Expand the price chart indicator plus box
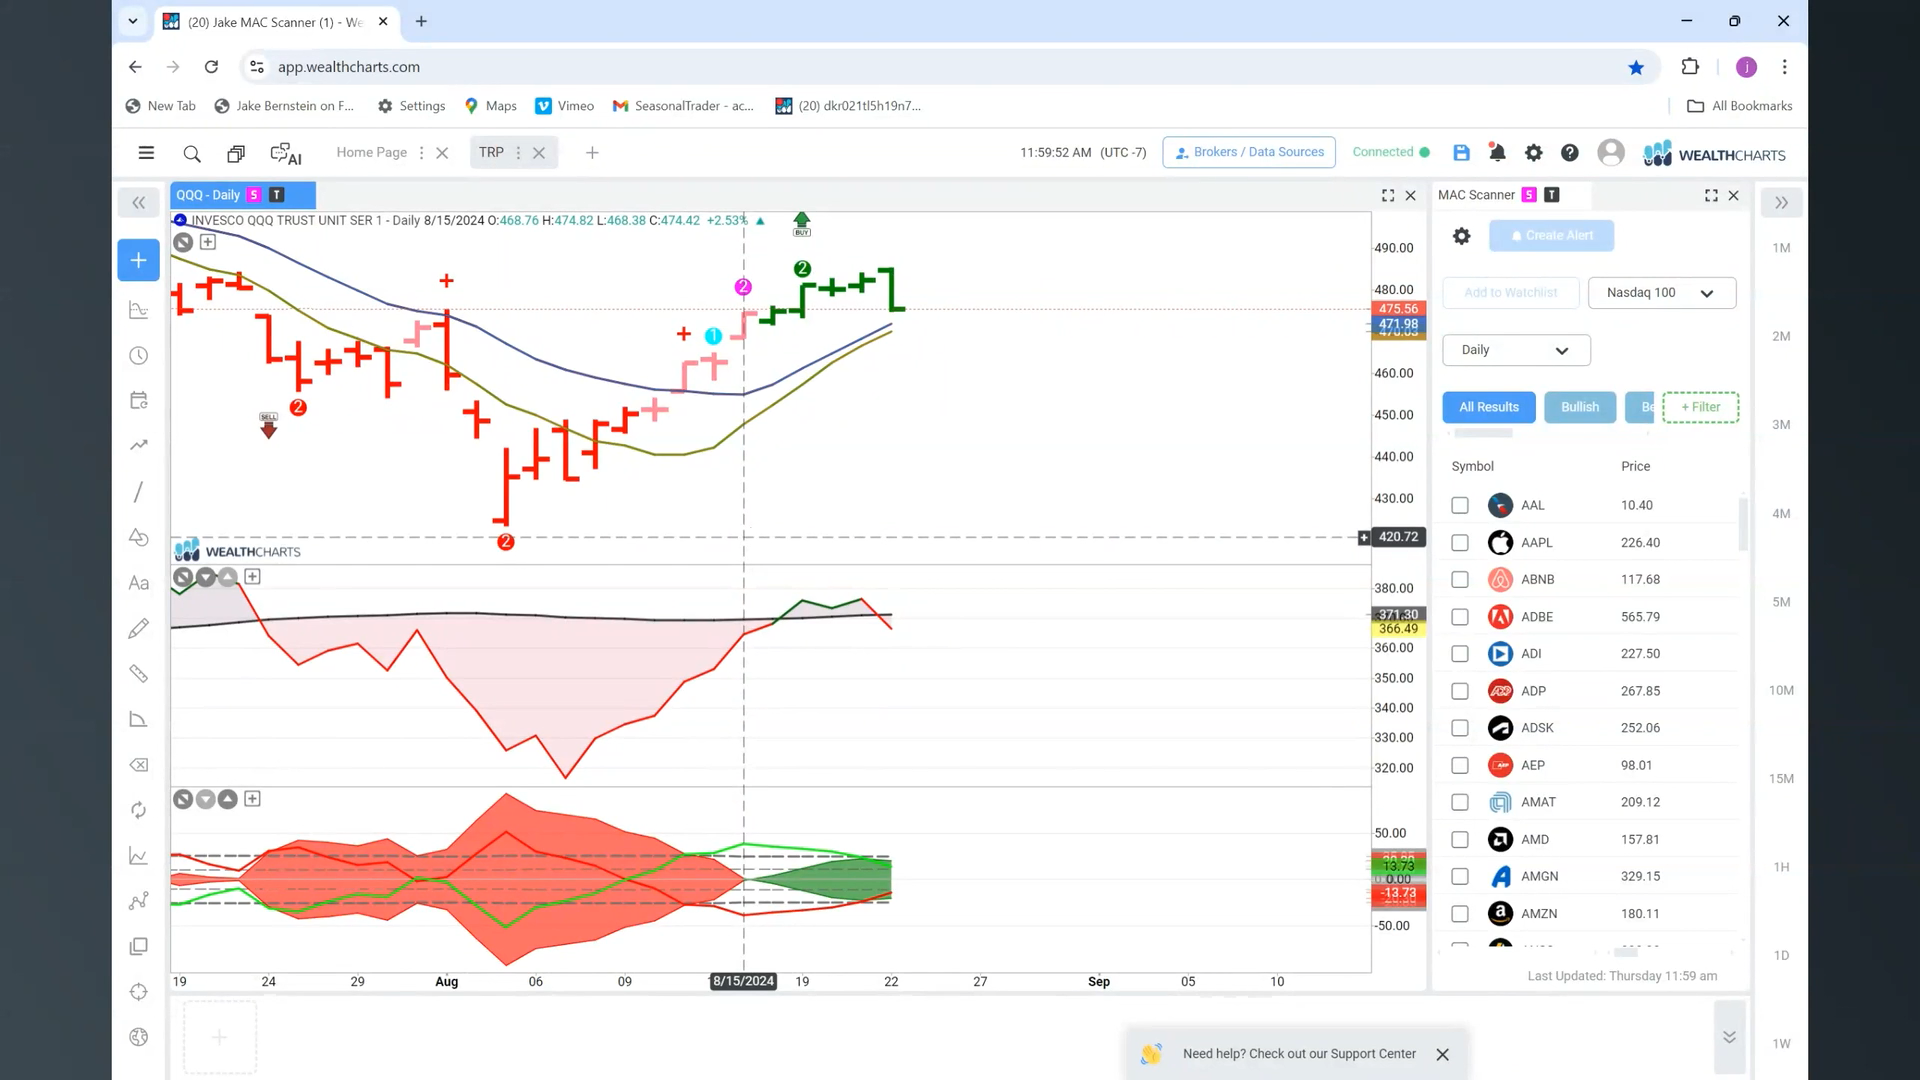 207,242
